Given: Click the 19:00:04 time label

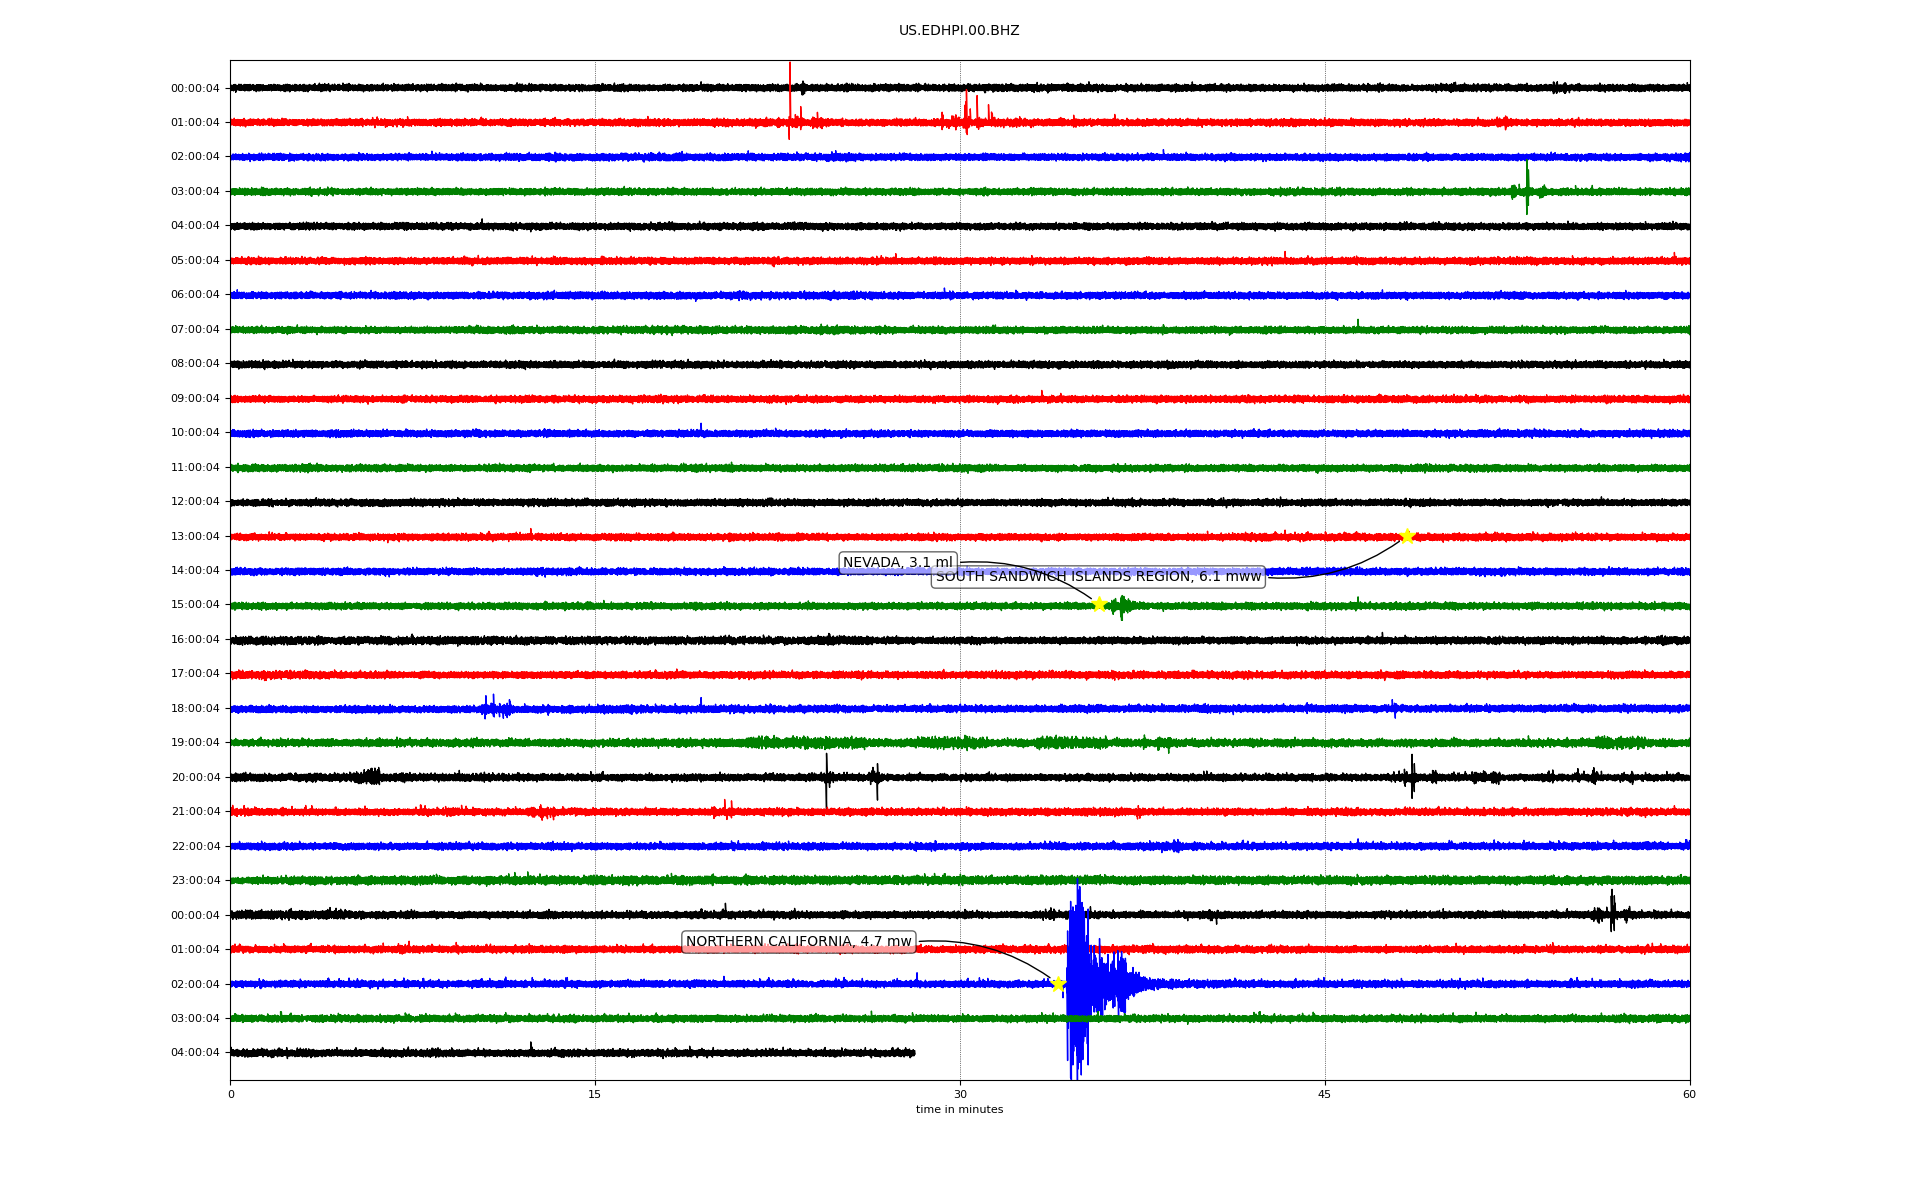Looking at the screenshot, I should [x=195, y=743].
